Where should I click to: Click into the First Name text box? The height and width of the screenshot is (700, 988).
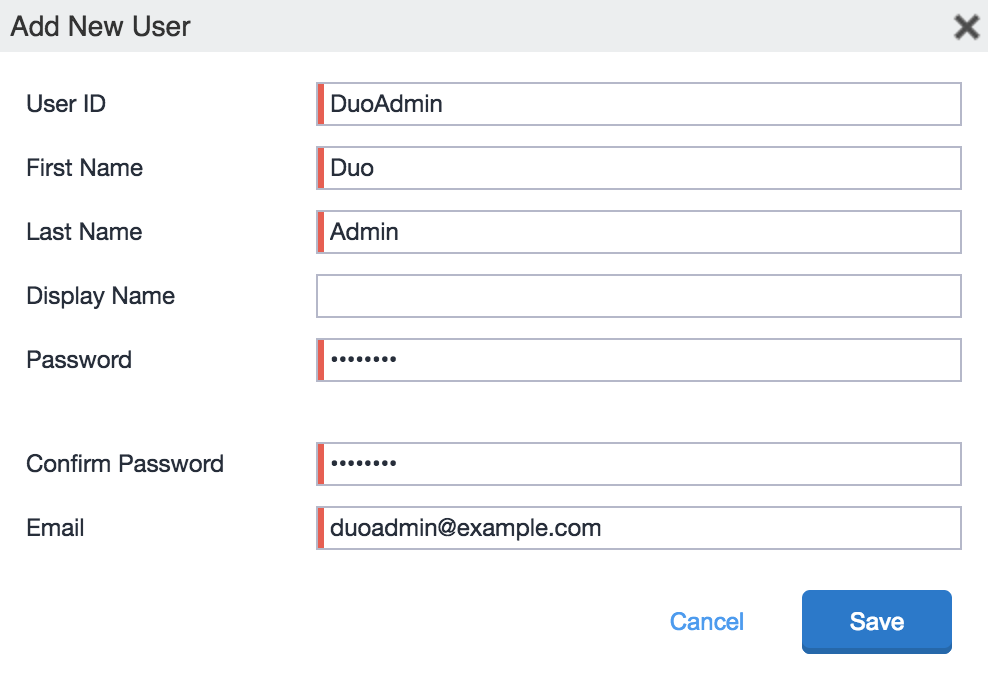[x=640, y=168]
